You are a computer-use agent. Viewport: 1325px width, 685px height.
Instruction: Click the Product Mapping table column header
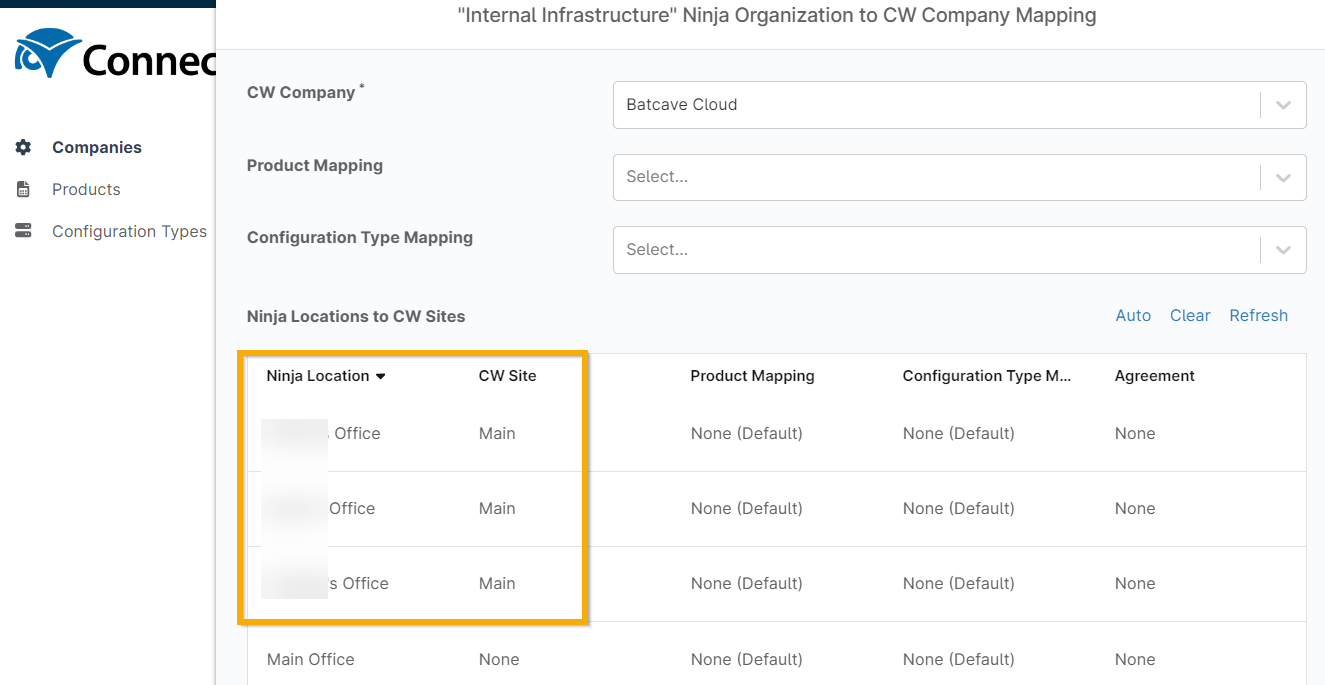(752, 376)
